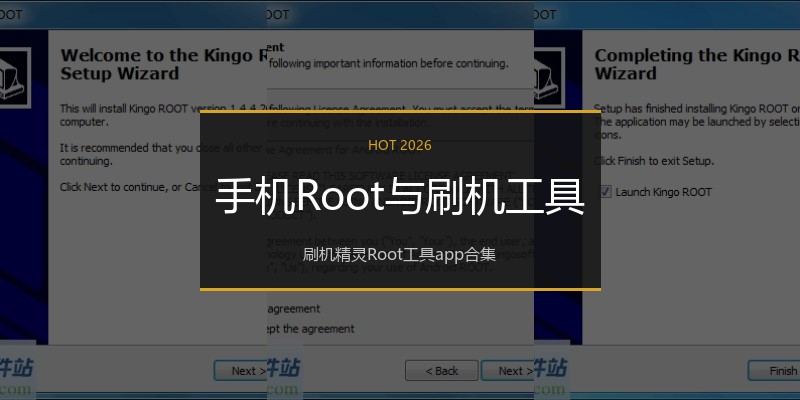This screenshot has width=800, height=400.
Task: Click the banner title 手机Root与刷机工具
Action: [x=400, y=197]
